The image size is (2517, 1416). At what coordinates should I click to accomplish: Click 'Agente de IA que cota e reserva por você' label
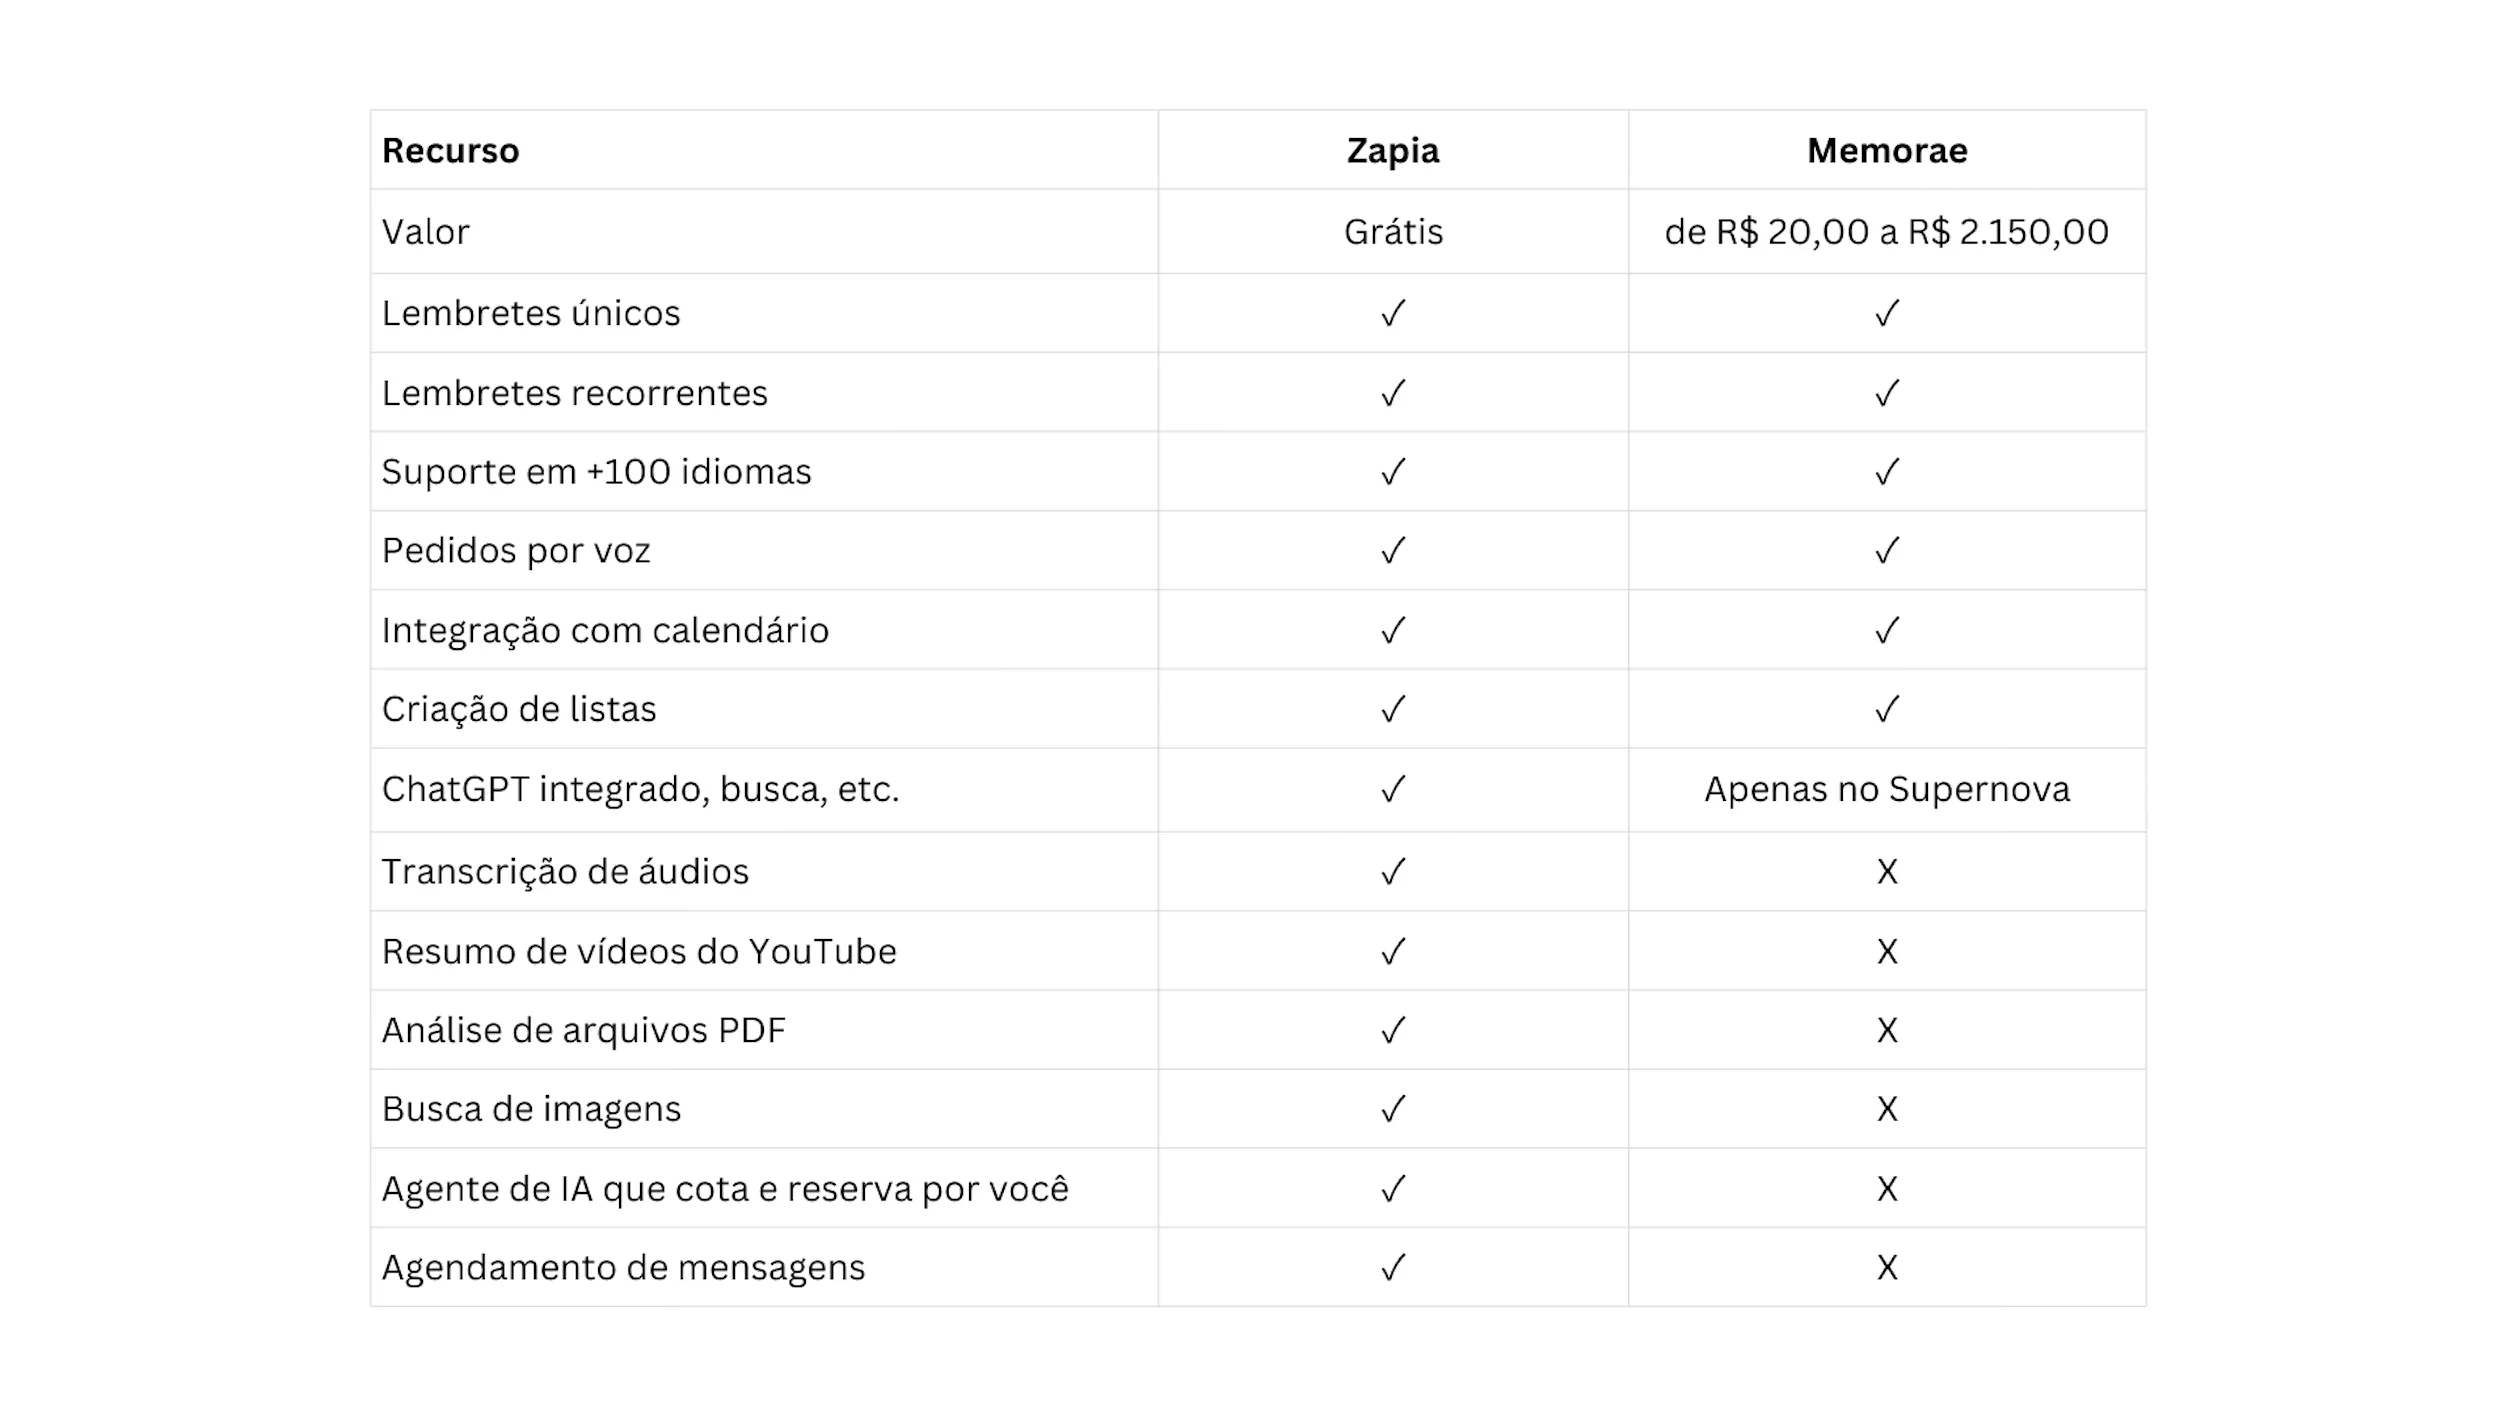click(726, 1189)
